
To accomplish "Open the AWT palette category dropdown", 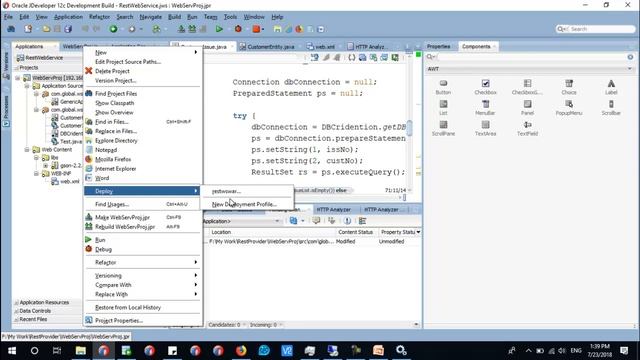I will tap(630, 69).
